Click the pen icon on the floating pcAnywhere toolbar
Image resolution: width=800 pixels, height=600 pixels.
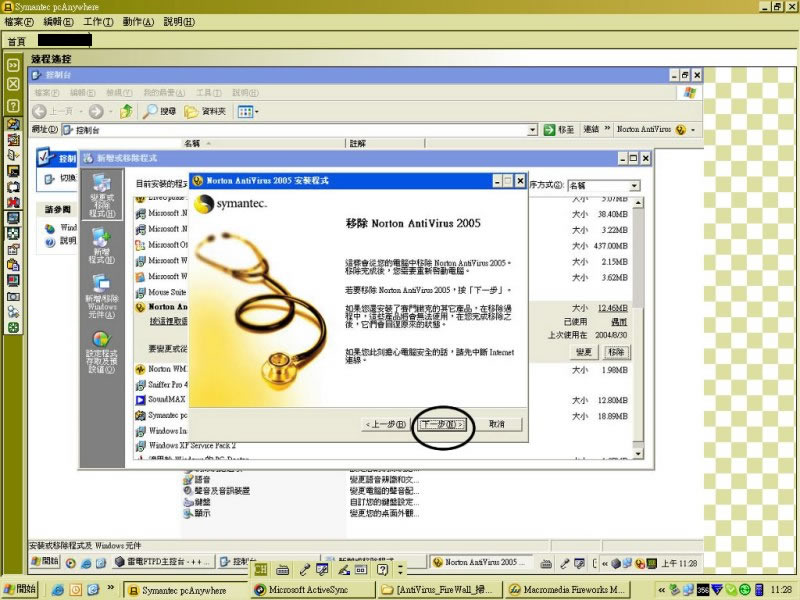[343, 570]
